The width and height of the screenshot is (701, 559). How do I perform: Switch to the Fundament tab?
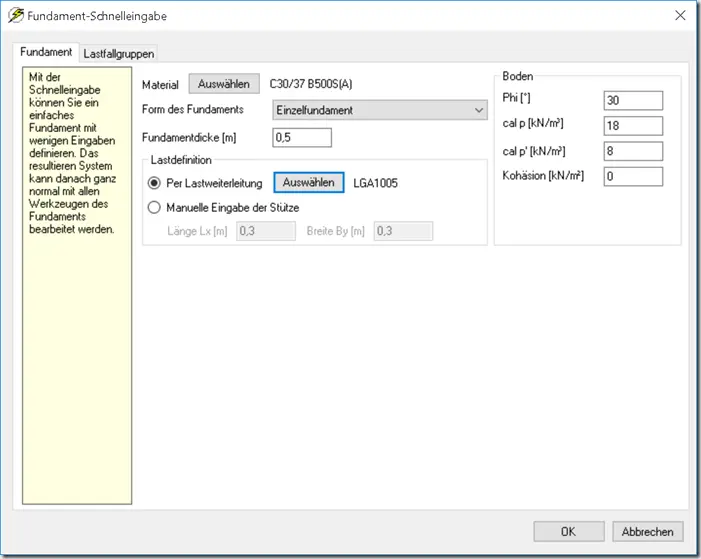[x=46, y=52]
